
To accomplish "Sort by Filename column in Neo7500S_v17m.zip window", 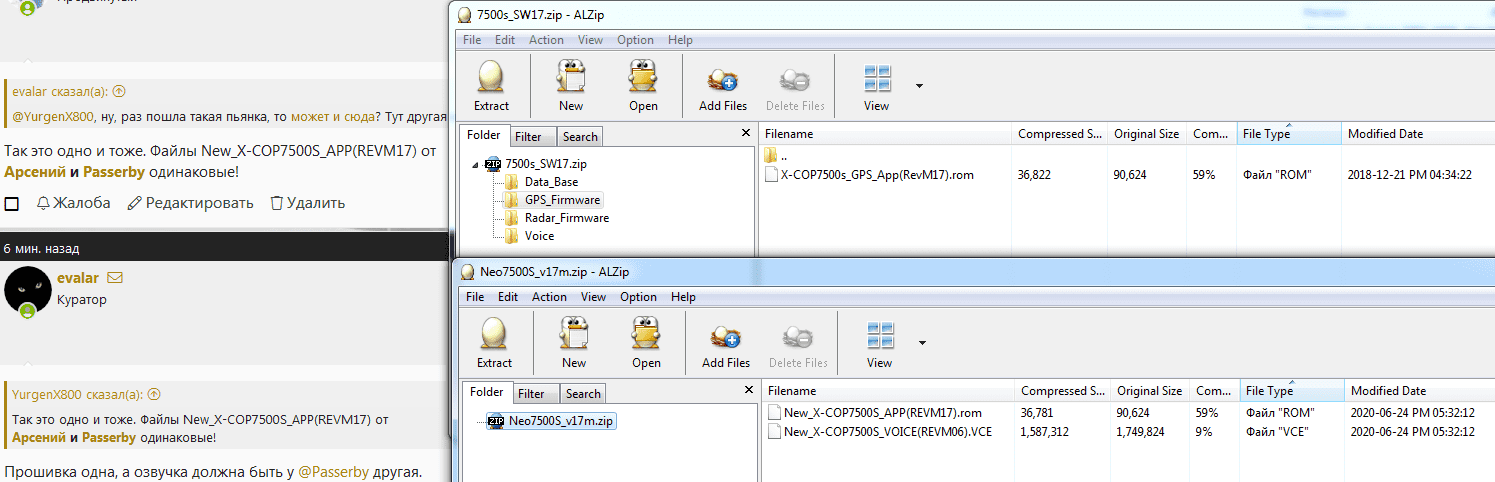I will tap(887, 391).
